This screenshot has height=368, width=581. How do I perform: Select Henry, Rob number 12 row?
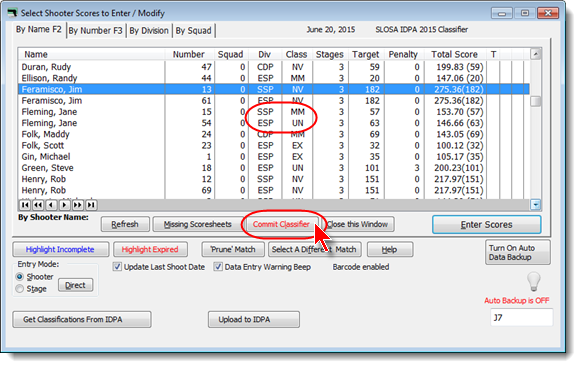tap(274, 179)
